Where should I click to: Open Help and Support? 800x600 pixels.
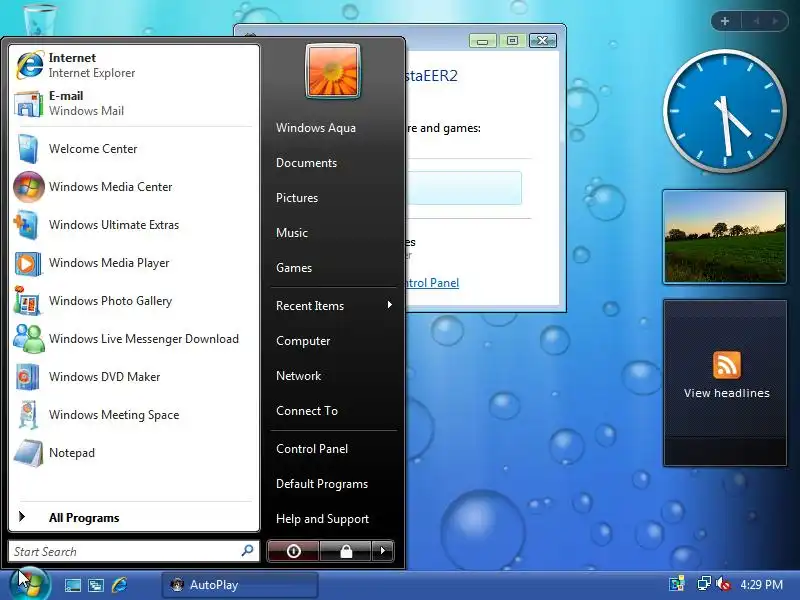click(322, 519)
